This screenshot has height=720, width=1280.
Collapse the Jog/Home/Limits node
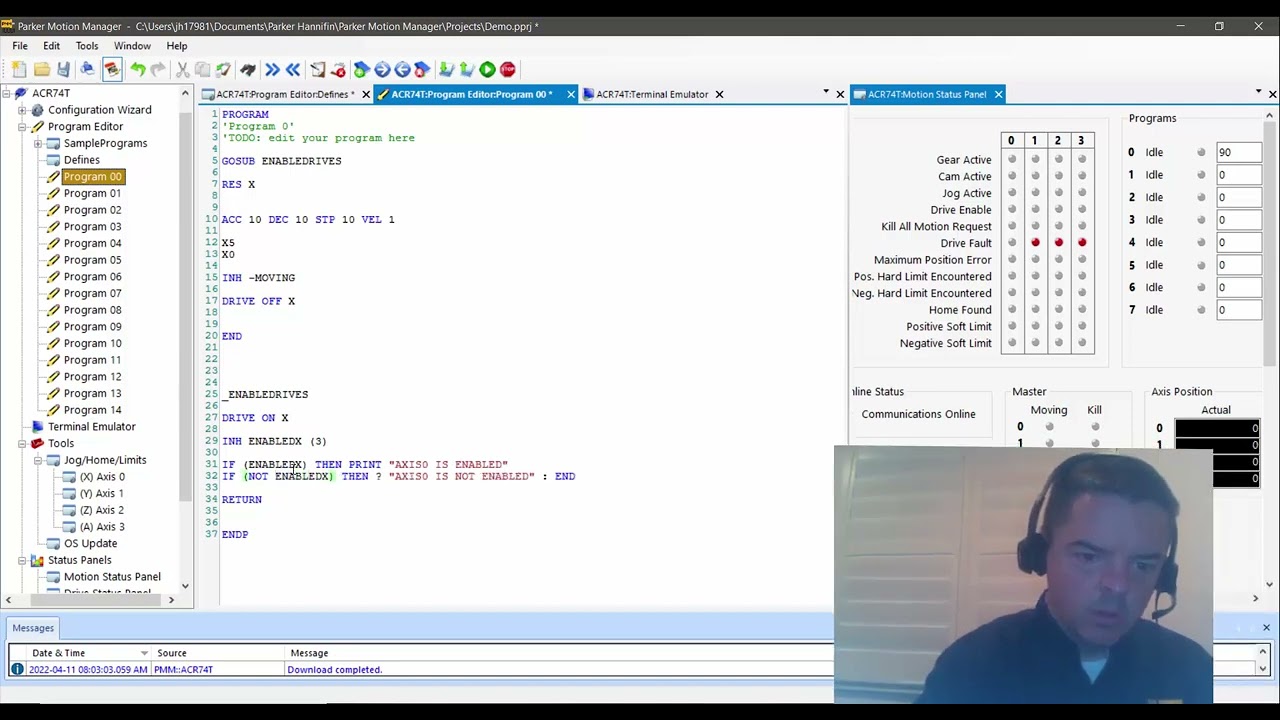point(38,460)
